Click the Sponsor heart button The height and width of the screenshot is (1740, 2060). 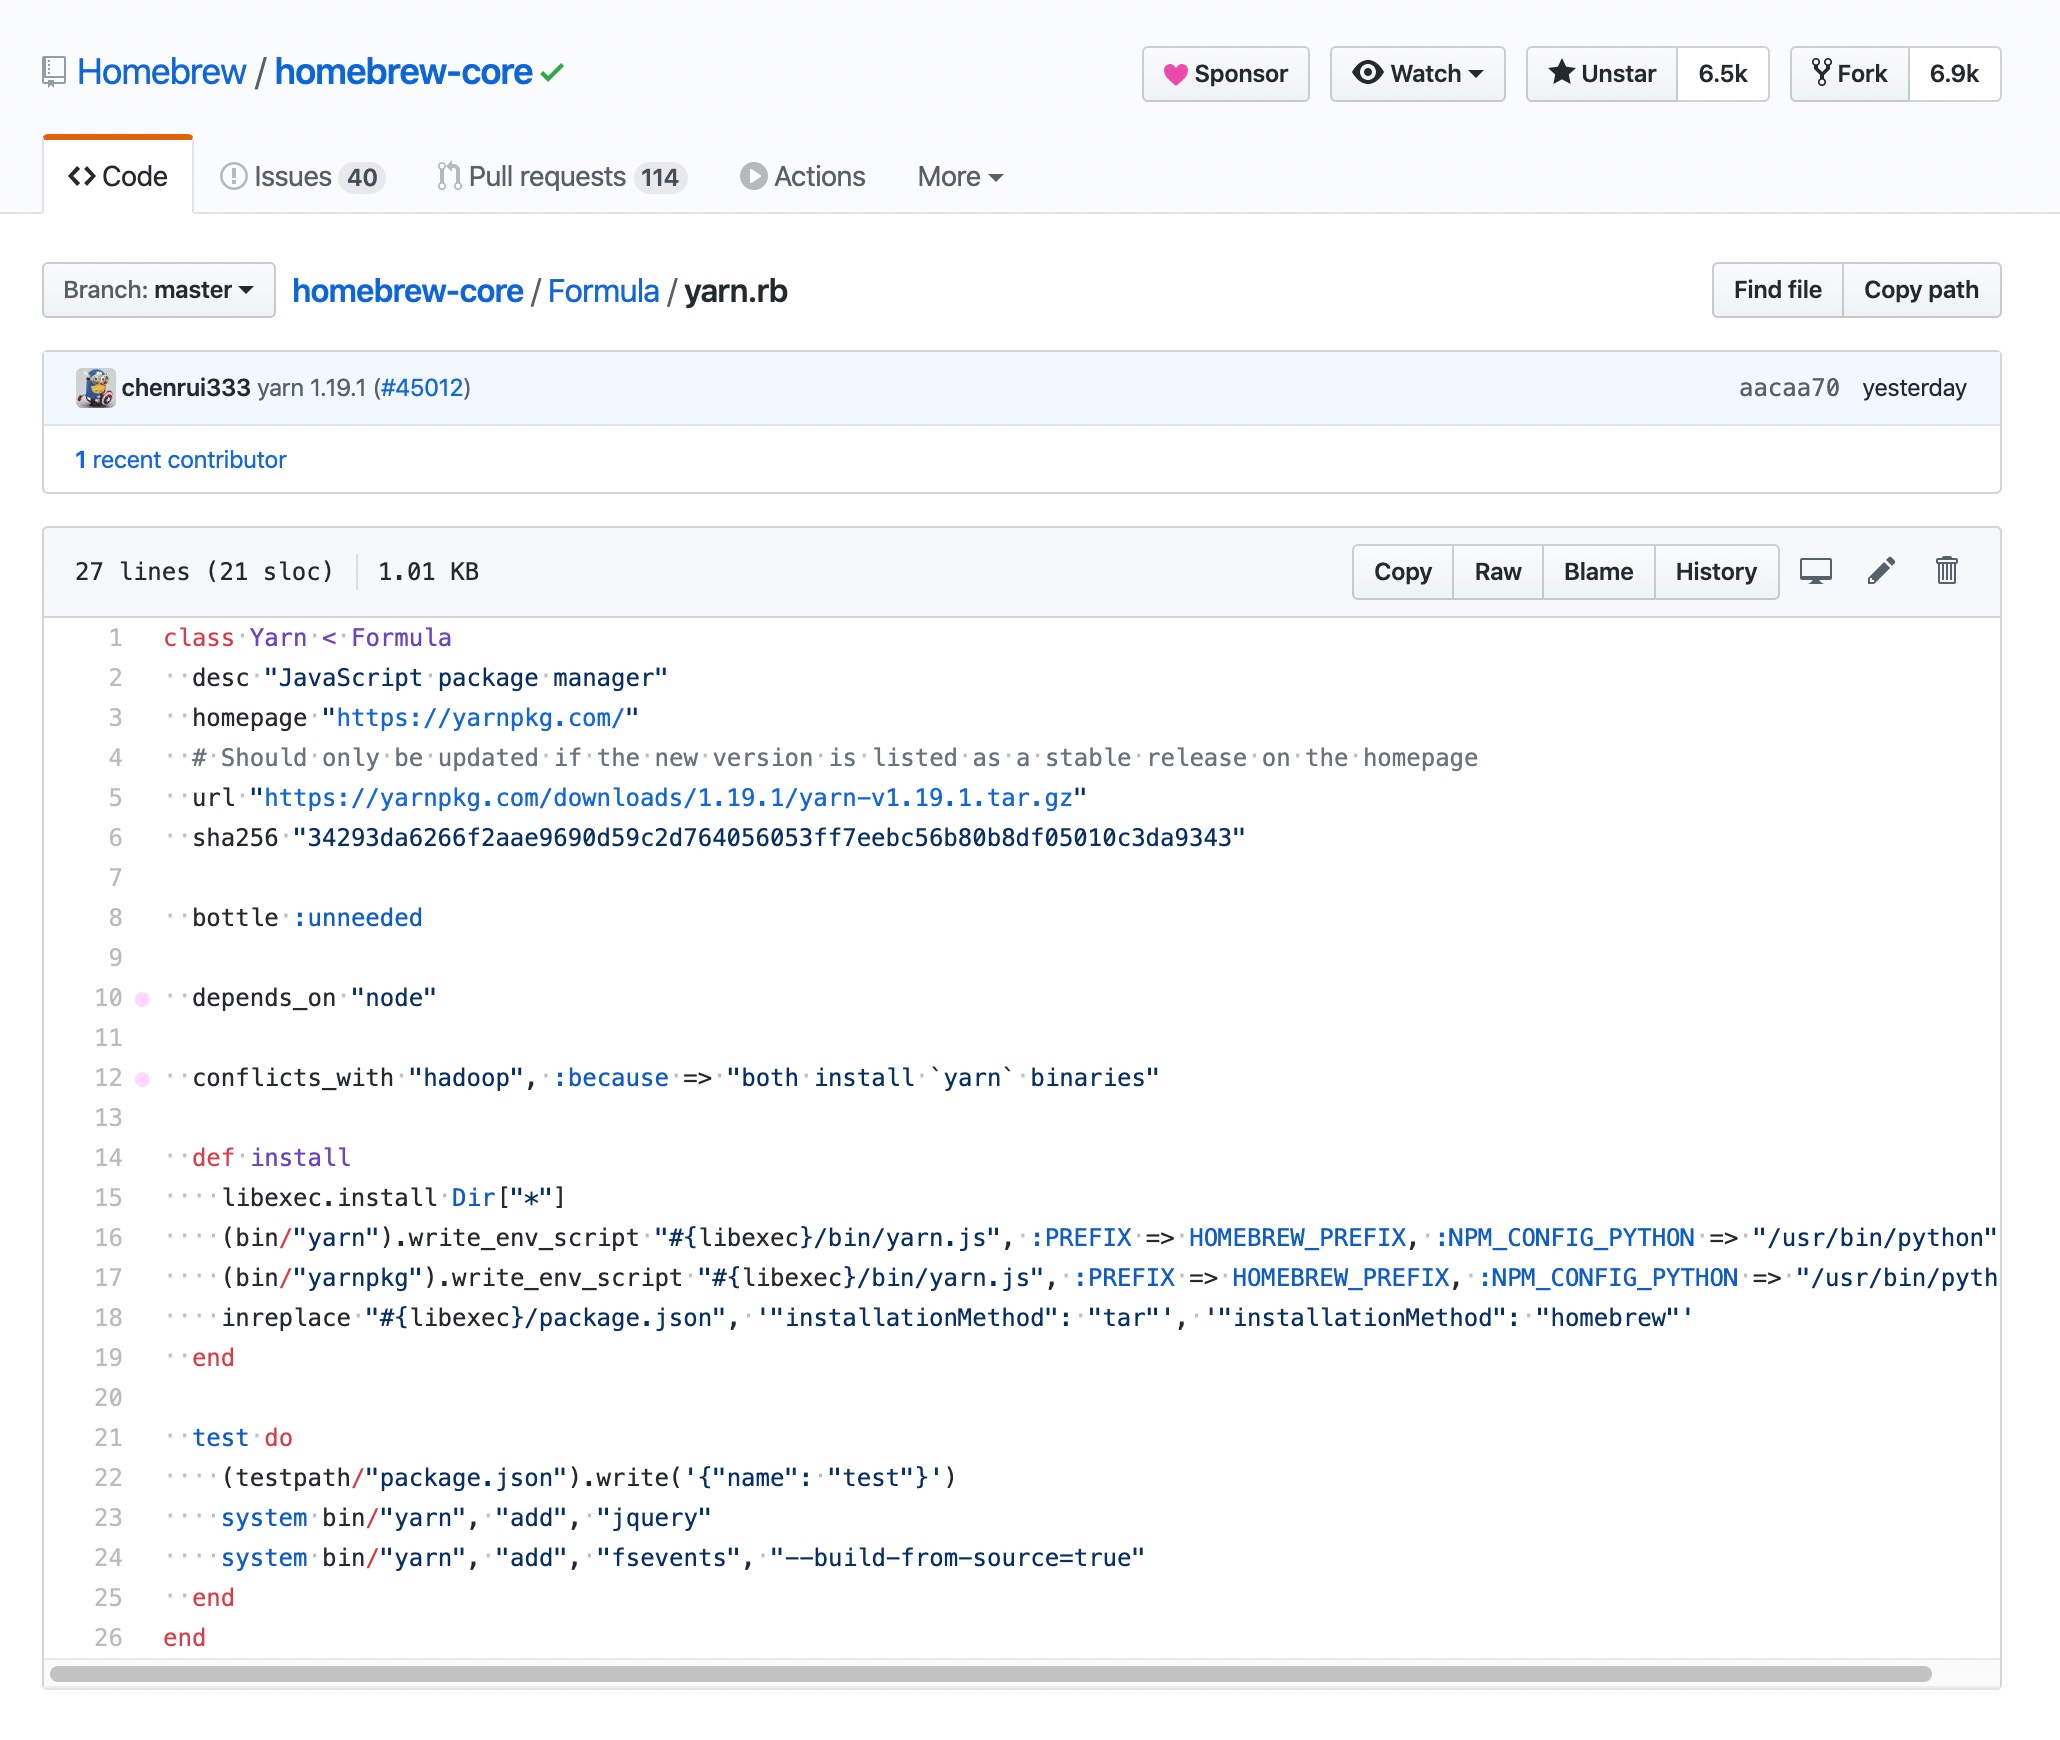pyautogui.click(x=1225, y=74)
